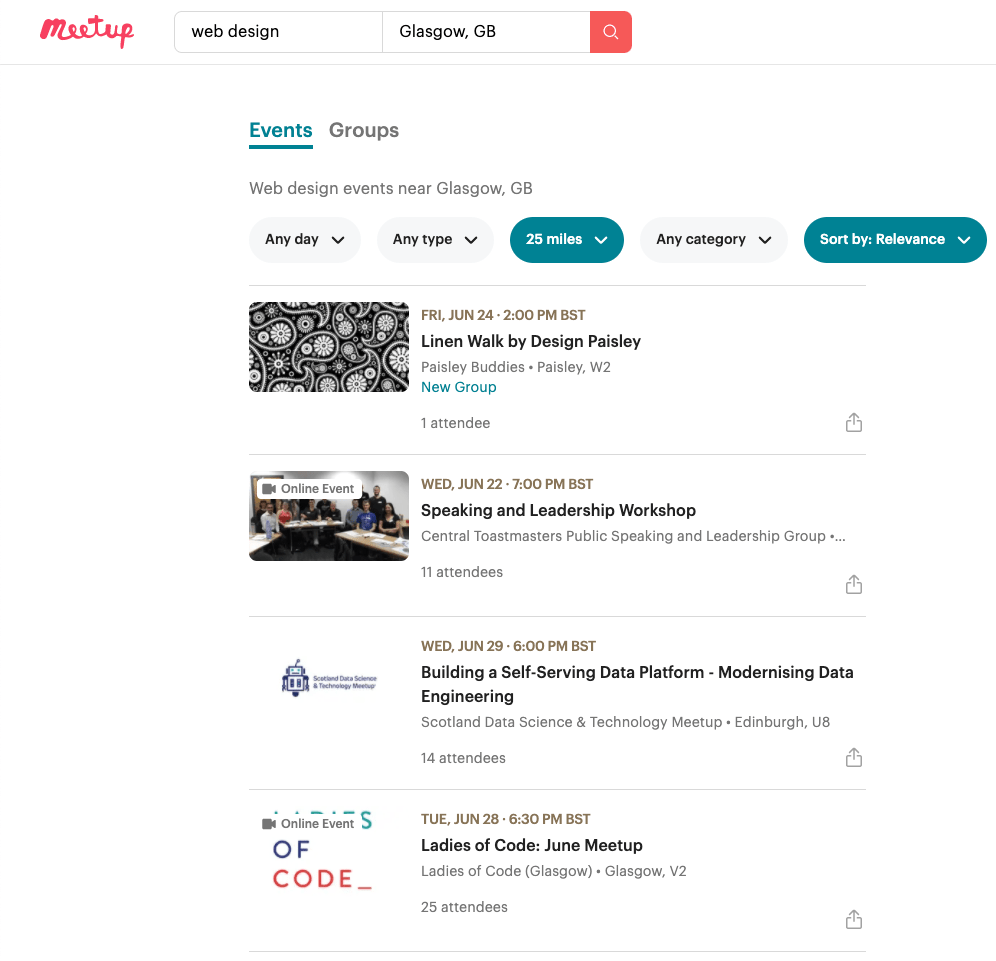The width and height of the screenshot is (996, 961).
Task: Click the New Group link
Action: point(458,387)
